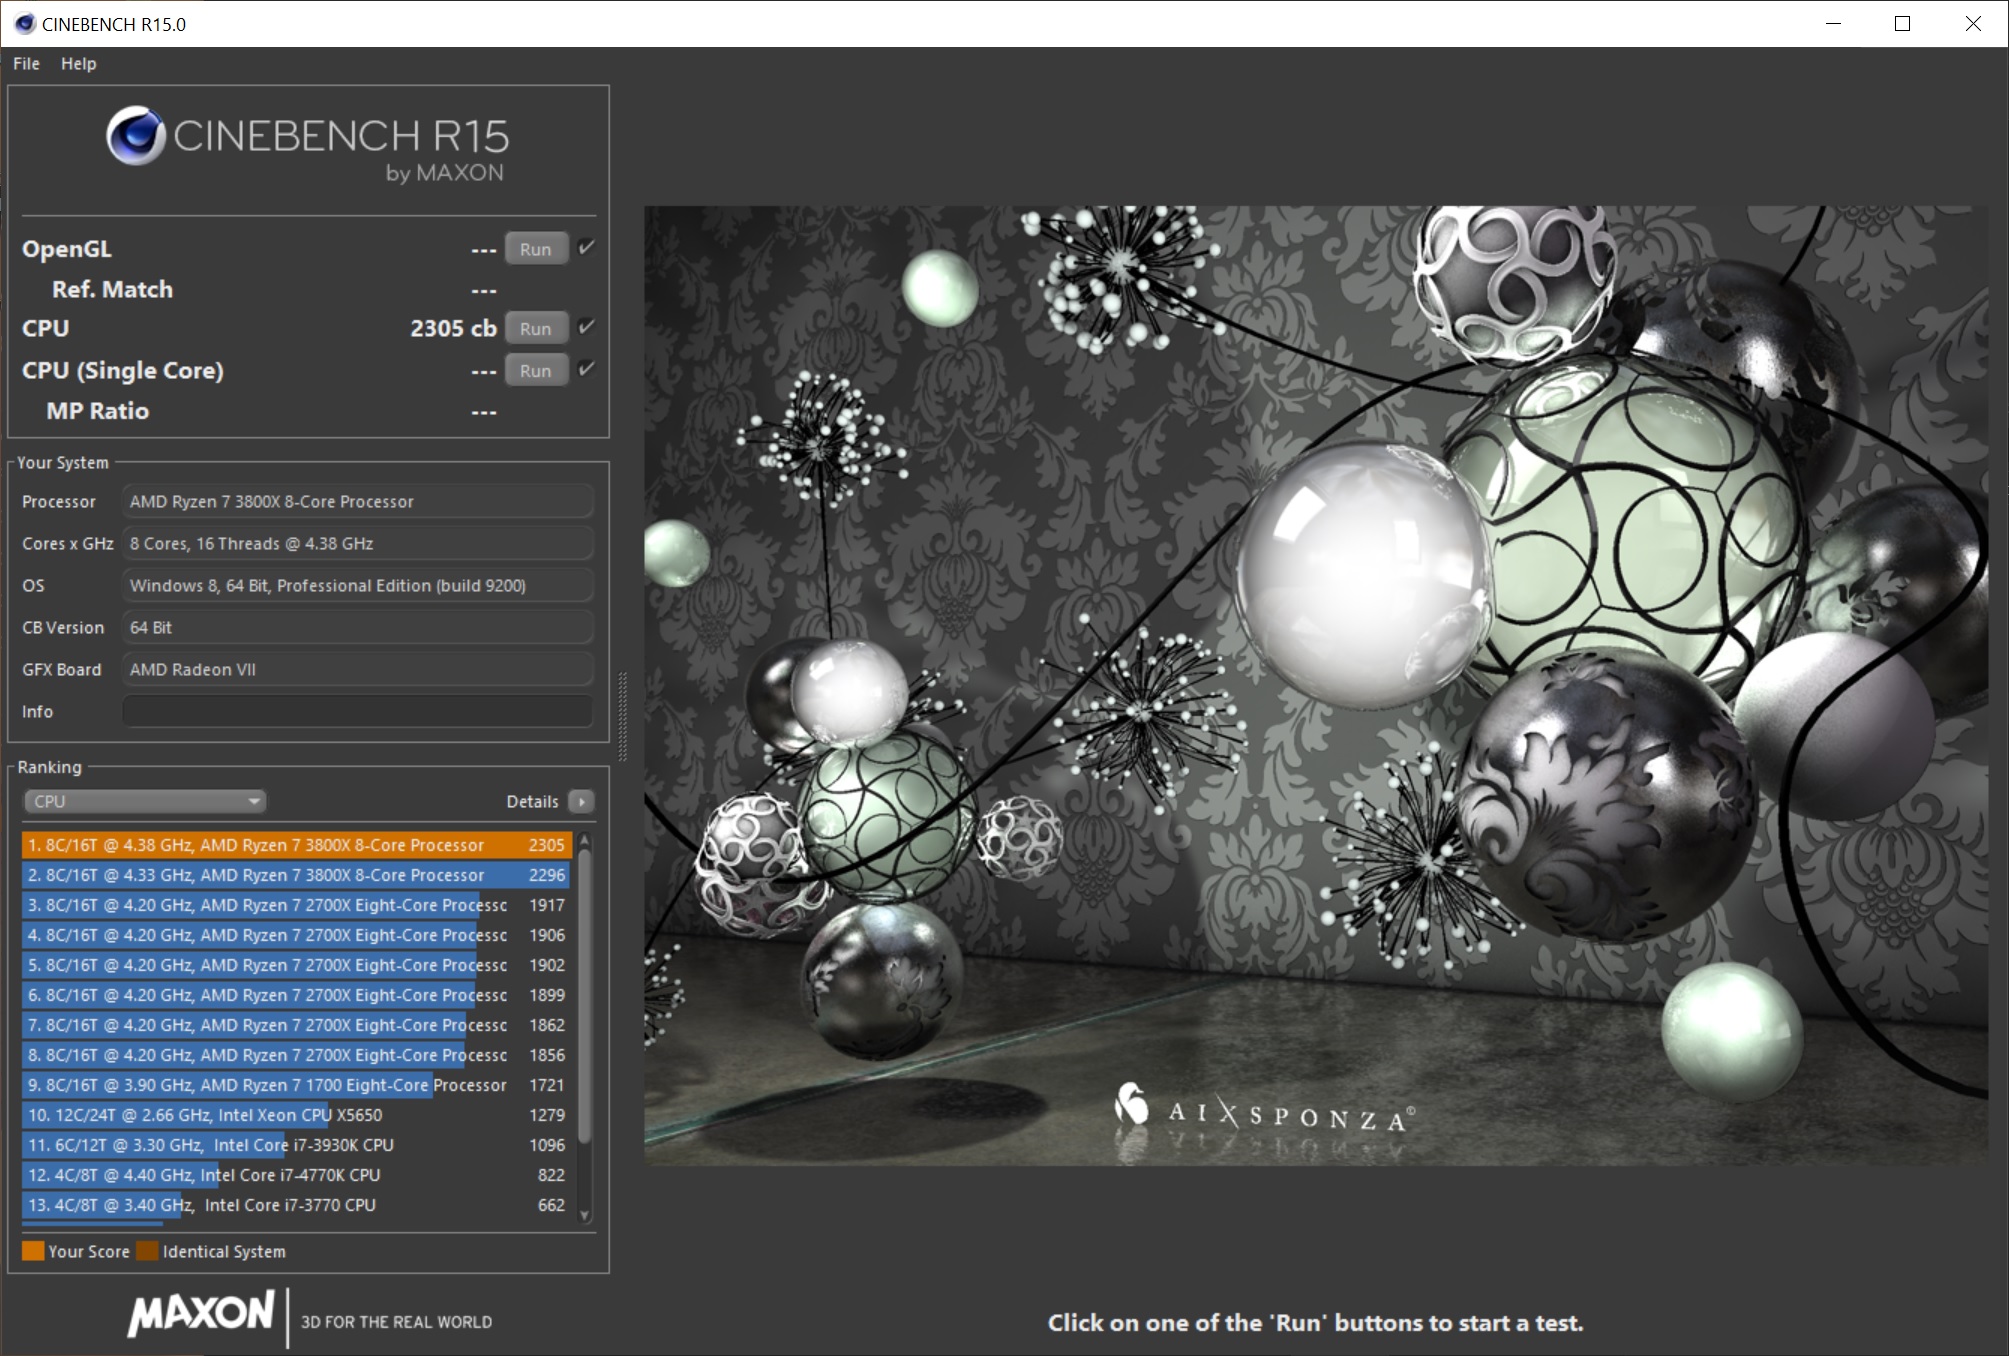2009x1356 pixels.
Task: Click the Cinebench icon in title bar
Action: (x=25, y=23)
